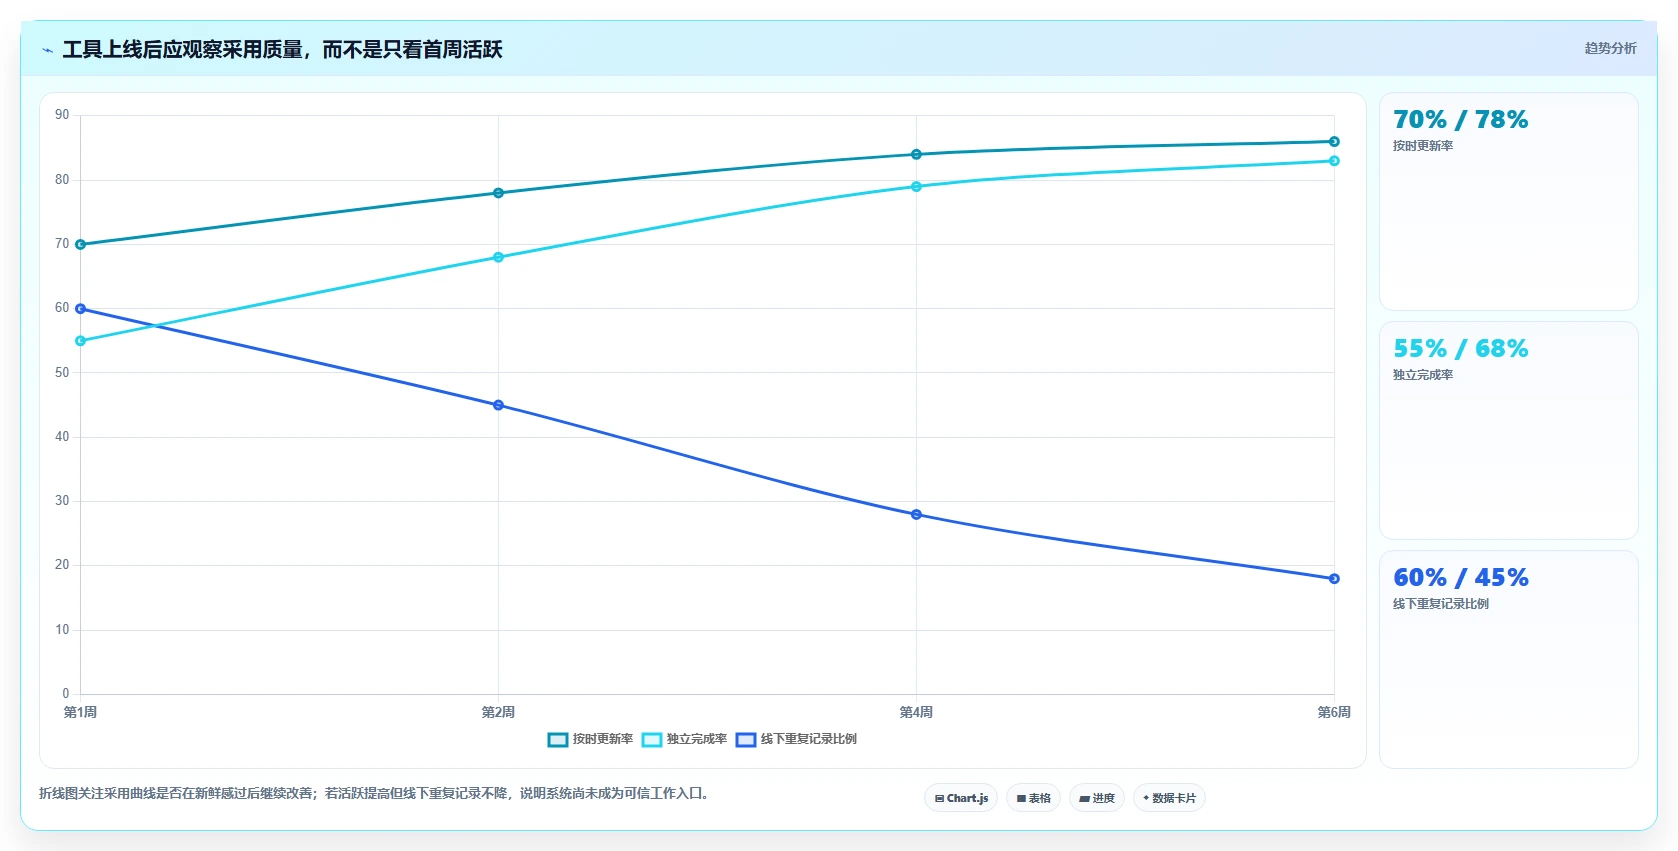Click the 20 y-axis label
The image size is (1678, 851).
pos(62,565)
